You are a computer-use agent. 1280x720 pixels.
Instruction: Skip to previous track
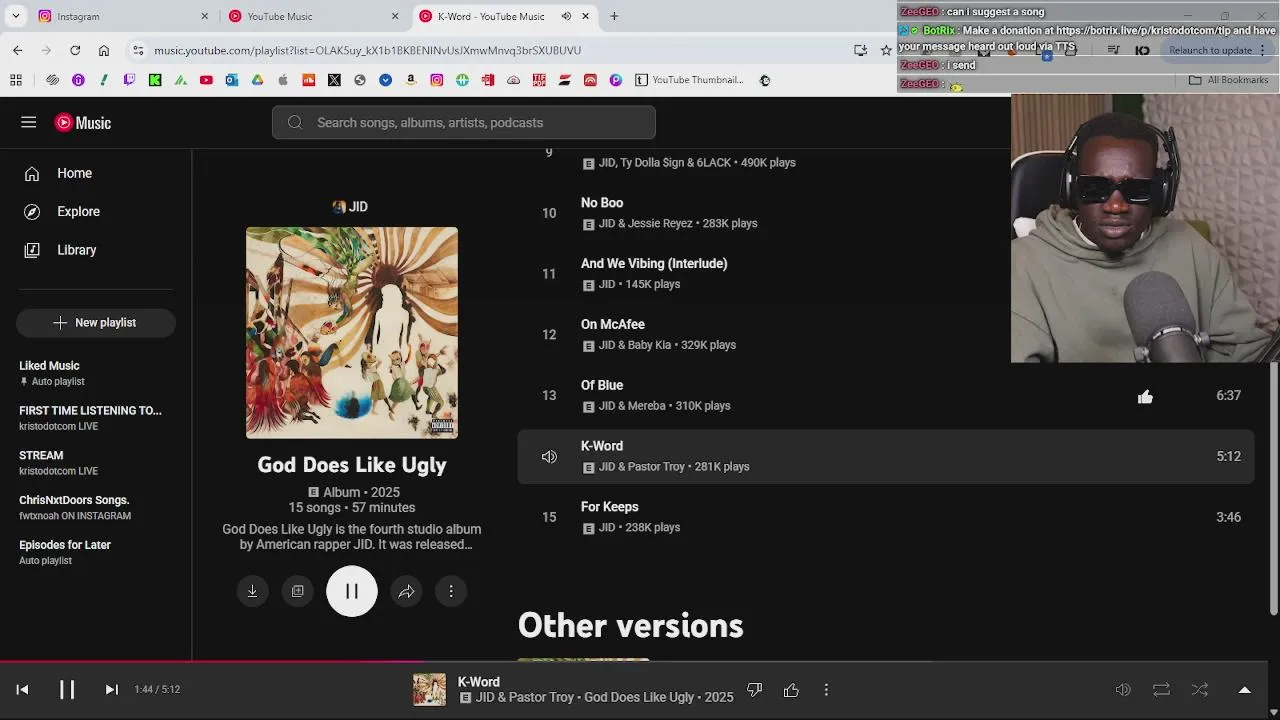tap(22, 689)
